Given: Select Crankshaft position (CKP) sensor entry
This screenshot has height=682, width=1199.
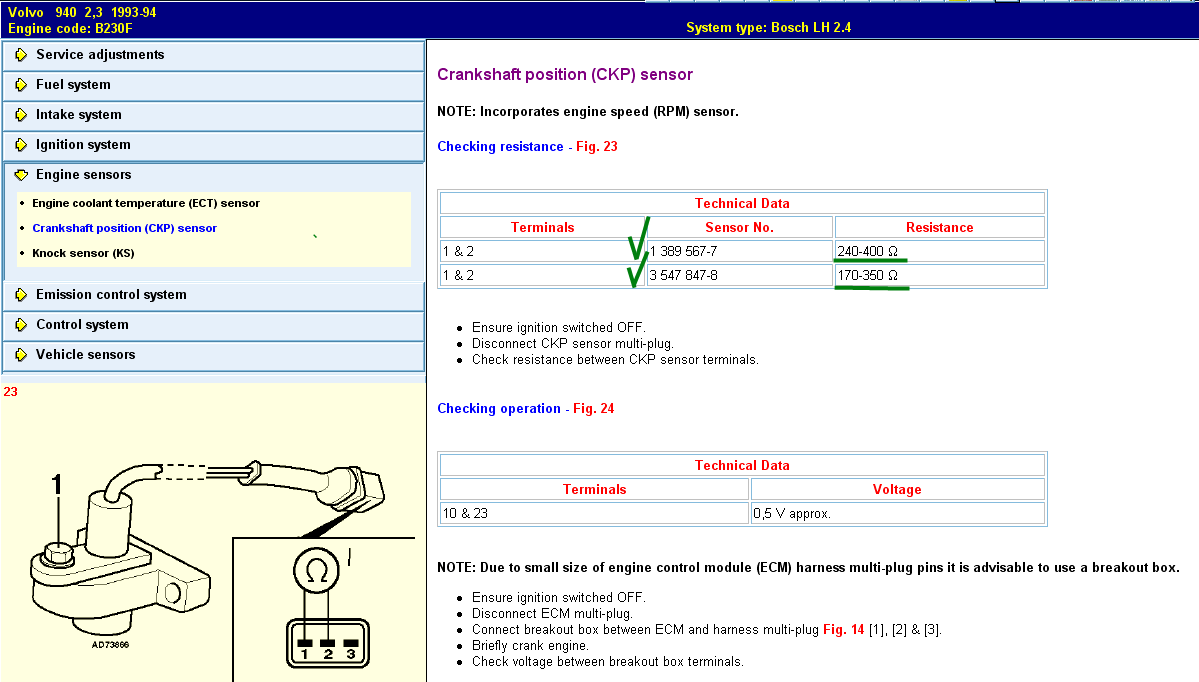Looking at the screenshot, I should (x=125, y=229).
